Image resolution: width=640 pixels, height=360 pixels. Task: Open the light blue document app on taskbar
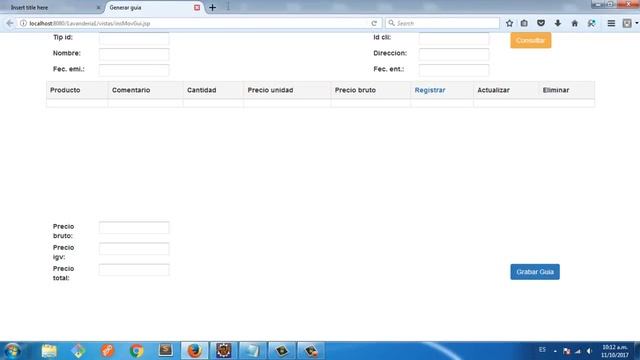(253, 351)
